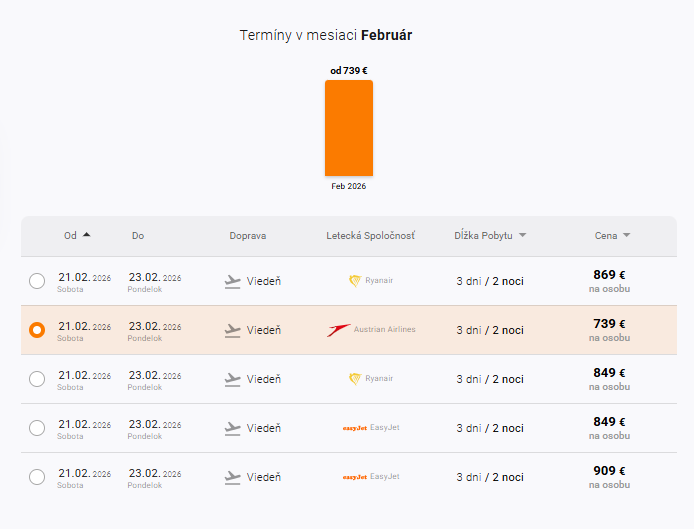Select the Ryanair 869 € flight radio button
Image resolution: width=694 pixels, height=529 pixels.
tap(37, 281)
